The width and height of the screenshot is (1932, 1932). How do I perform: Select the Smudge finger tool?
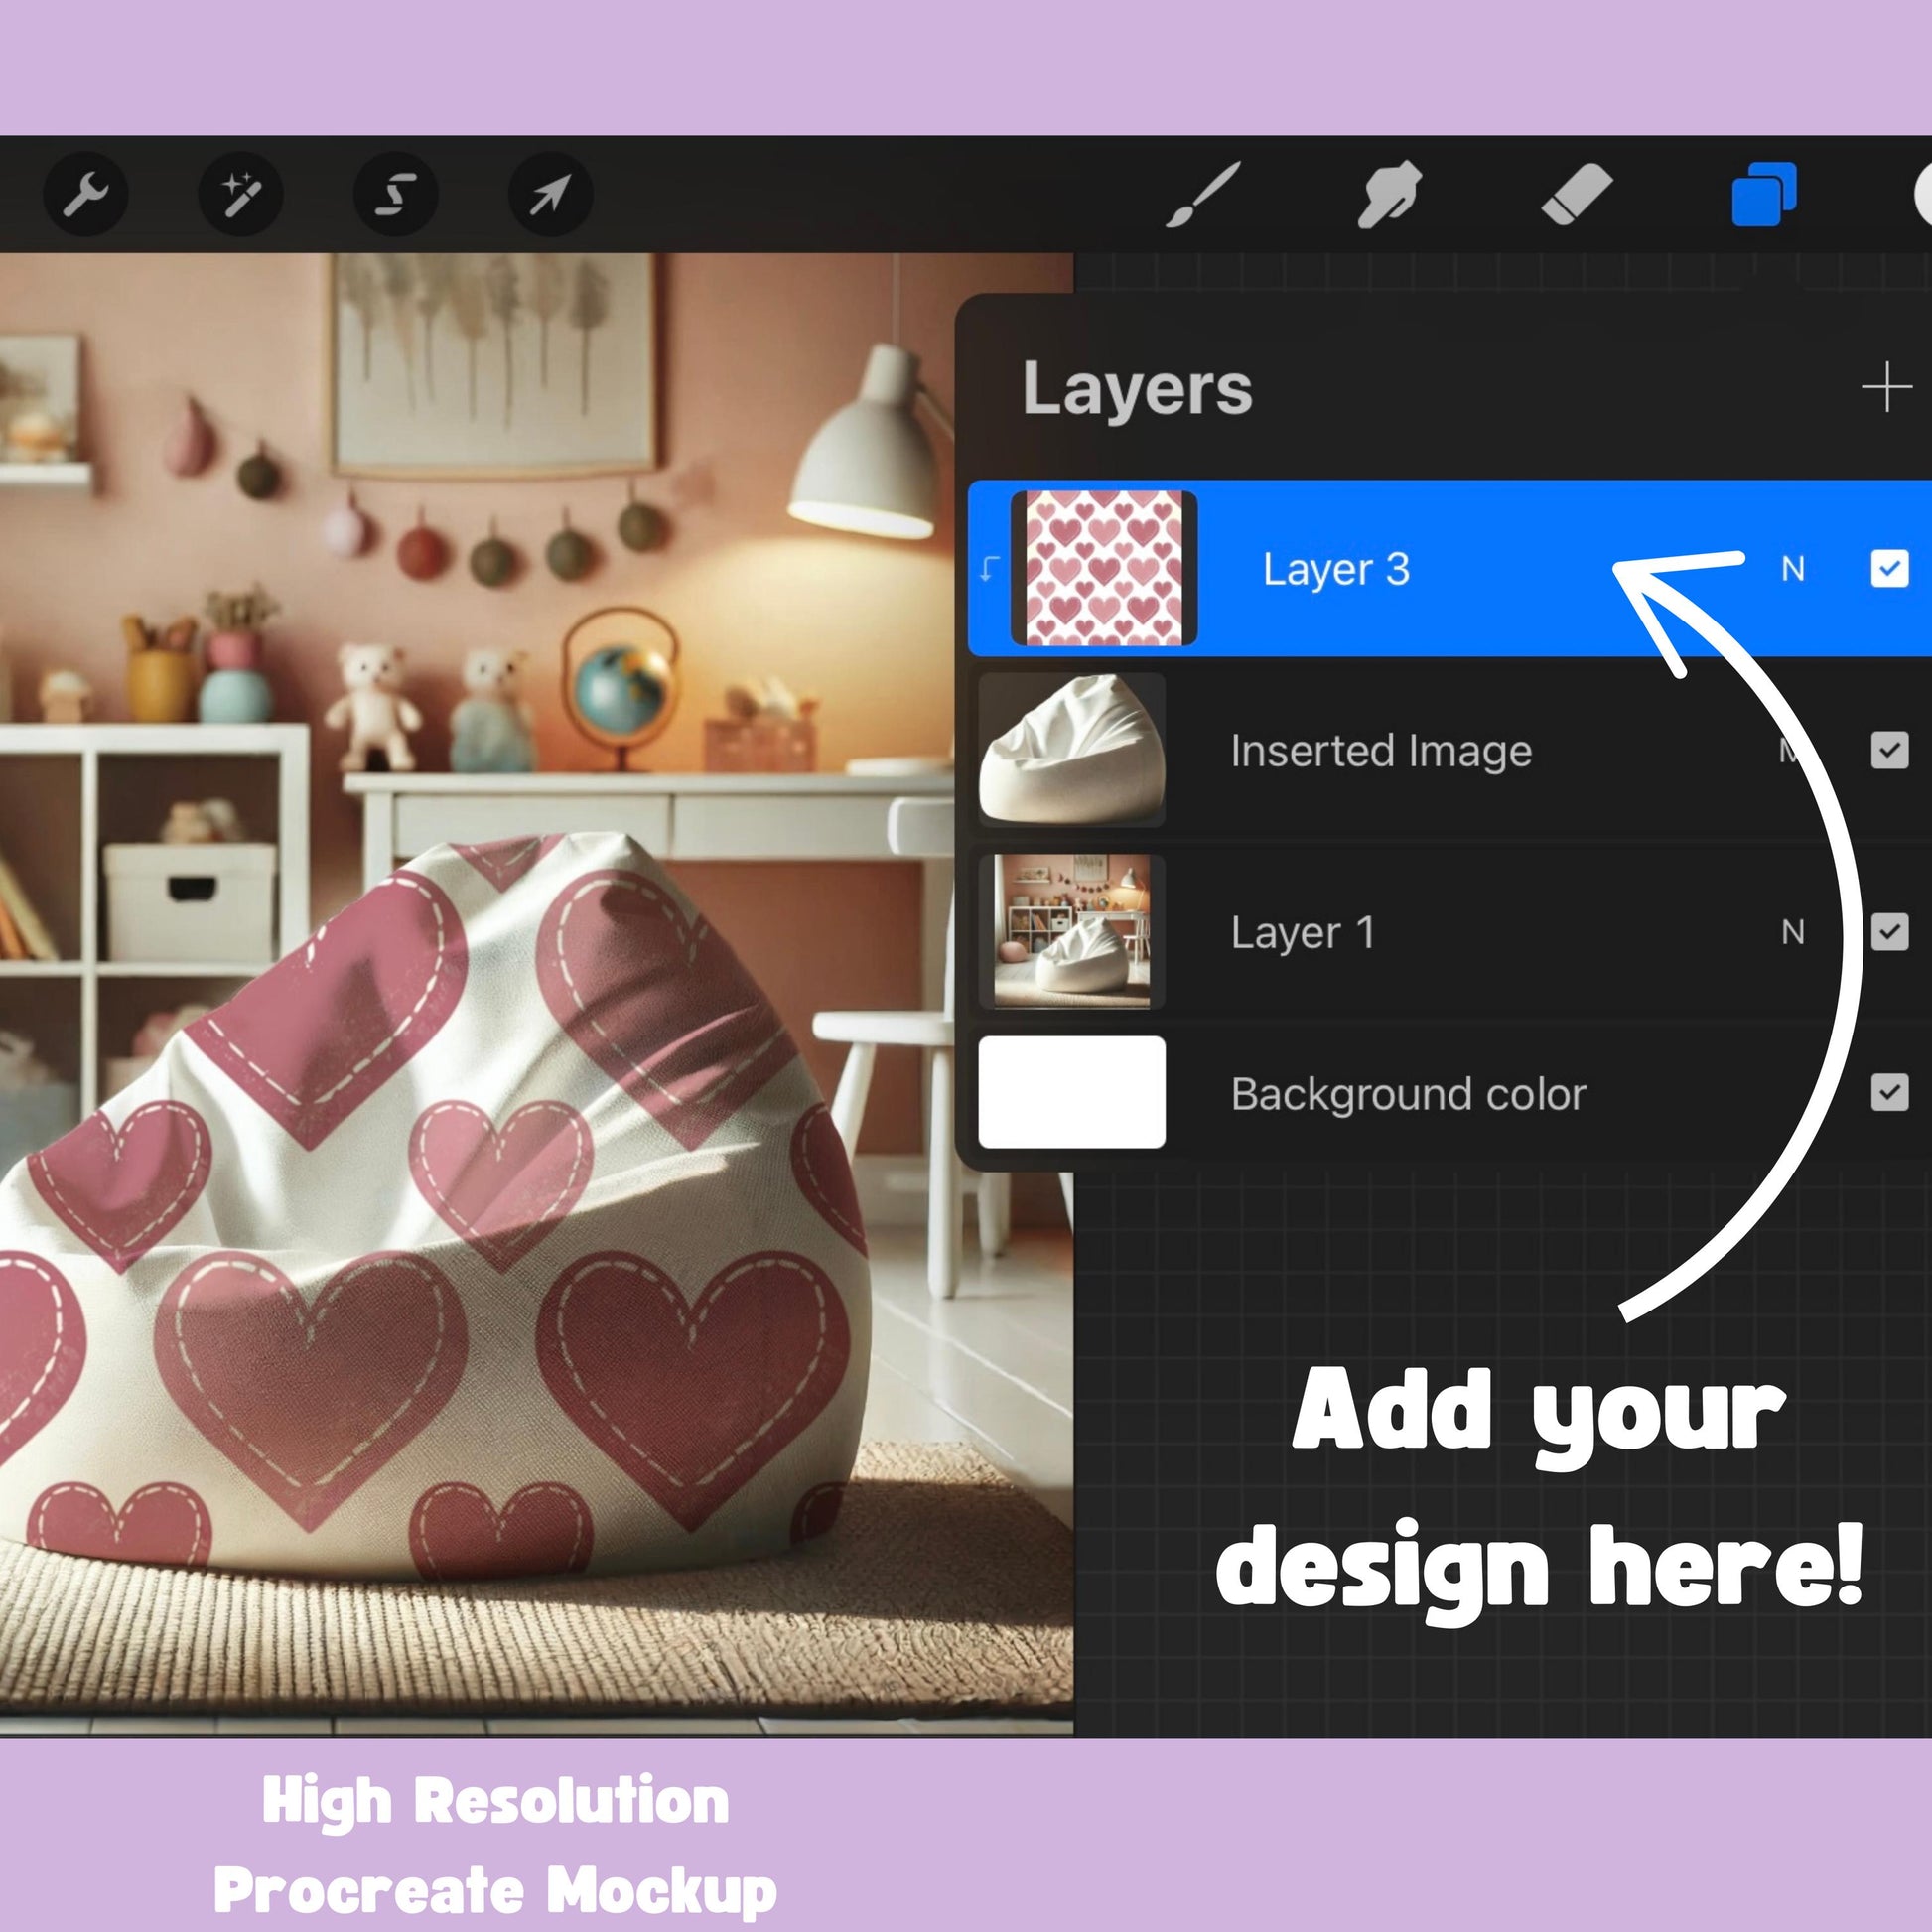[1389, 194]
